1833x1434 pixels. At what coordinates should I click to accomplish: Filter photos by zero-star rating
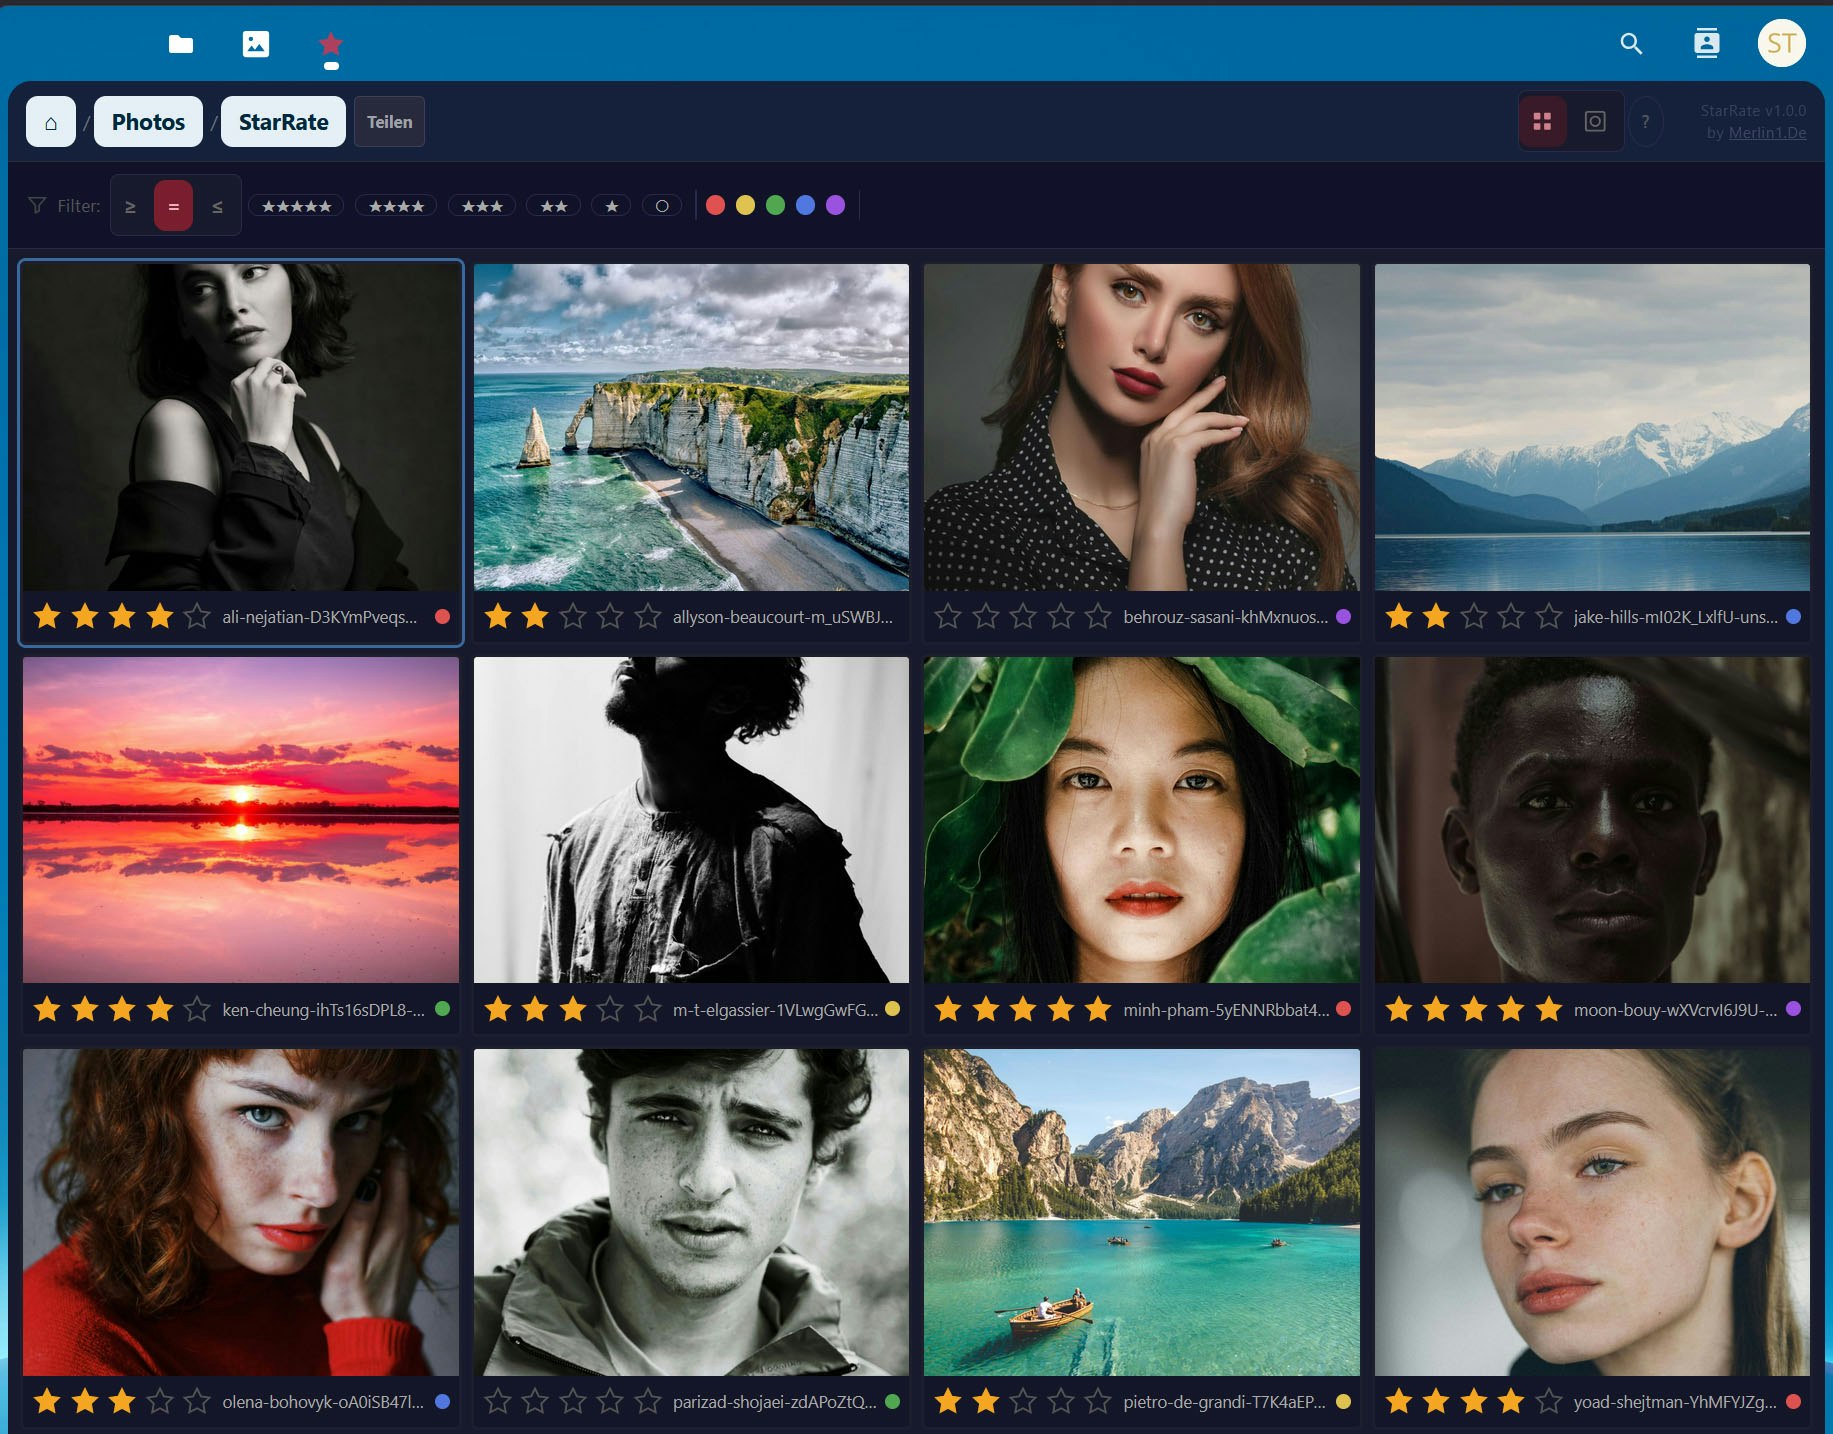pyautogui.click(x=662, y=205)
